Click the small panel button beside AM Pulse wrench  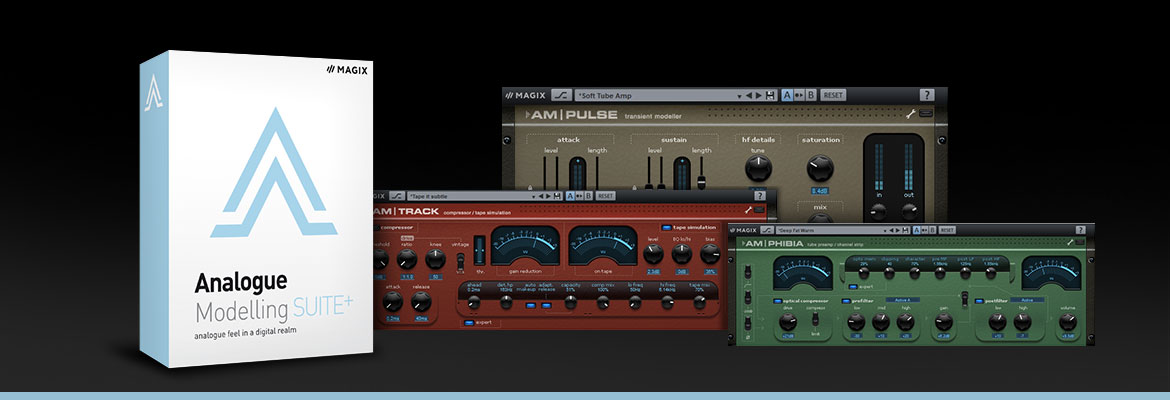[926, 113]
